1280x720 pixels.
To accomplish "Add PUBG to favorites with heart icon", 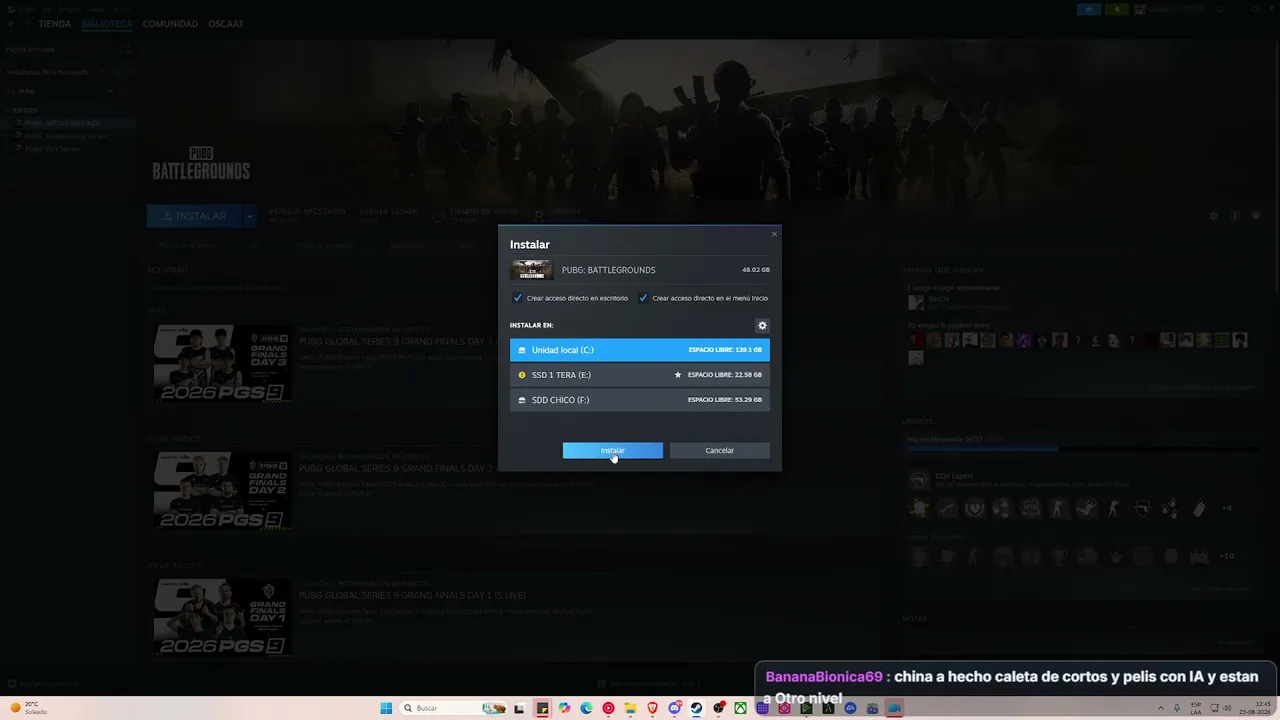I will pos(1256,216).
